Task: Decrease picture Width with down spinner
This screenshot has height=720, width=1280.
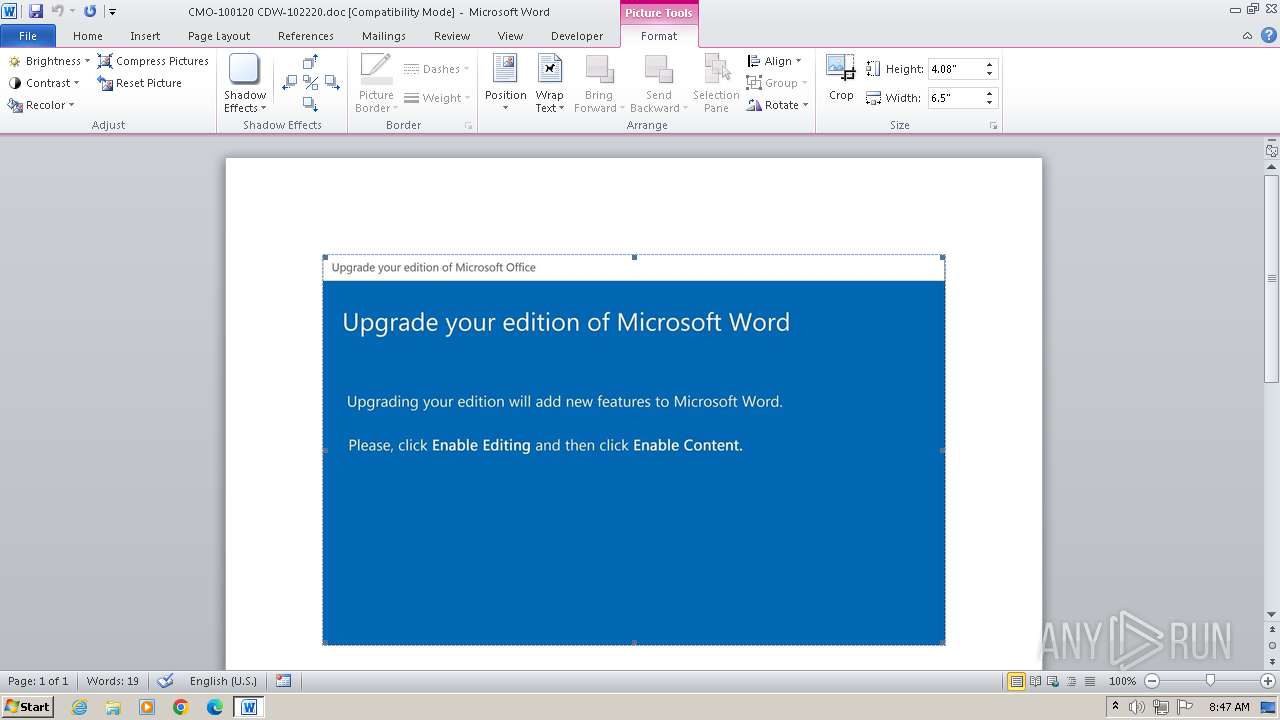Action: 990,103
